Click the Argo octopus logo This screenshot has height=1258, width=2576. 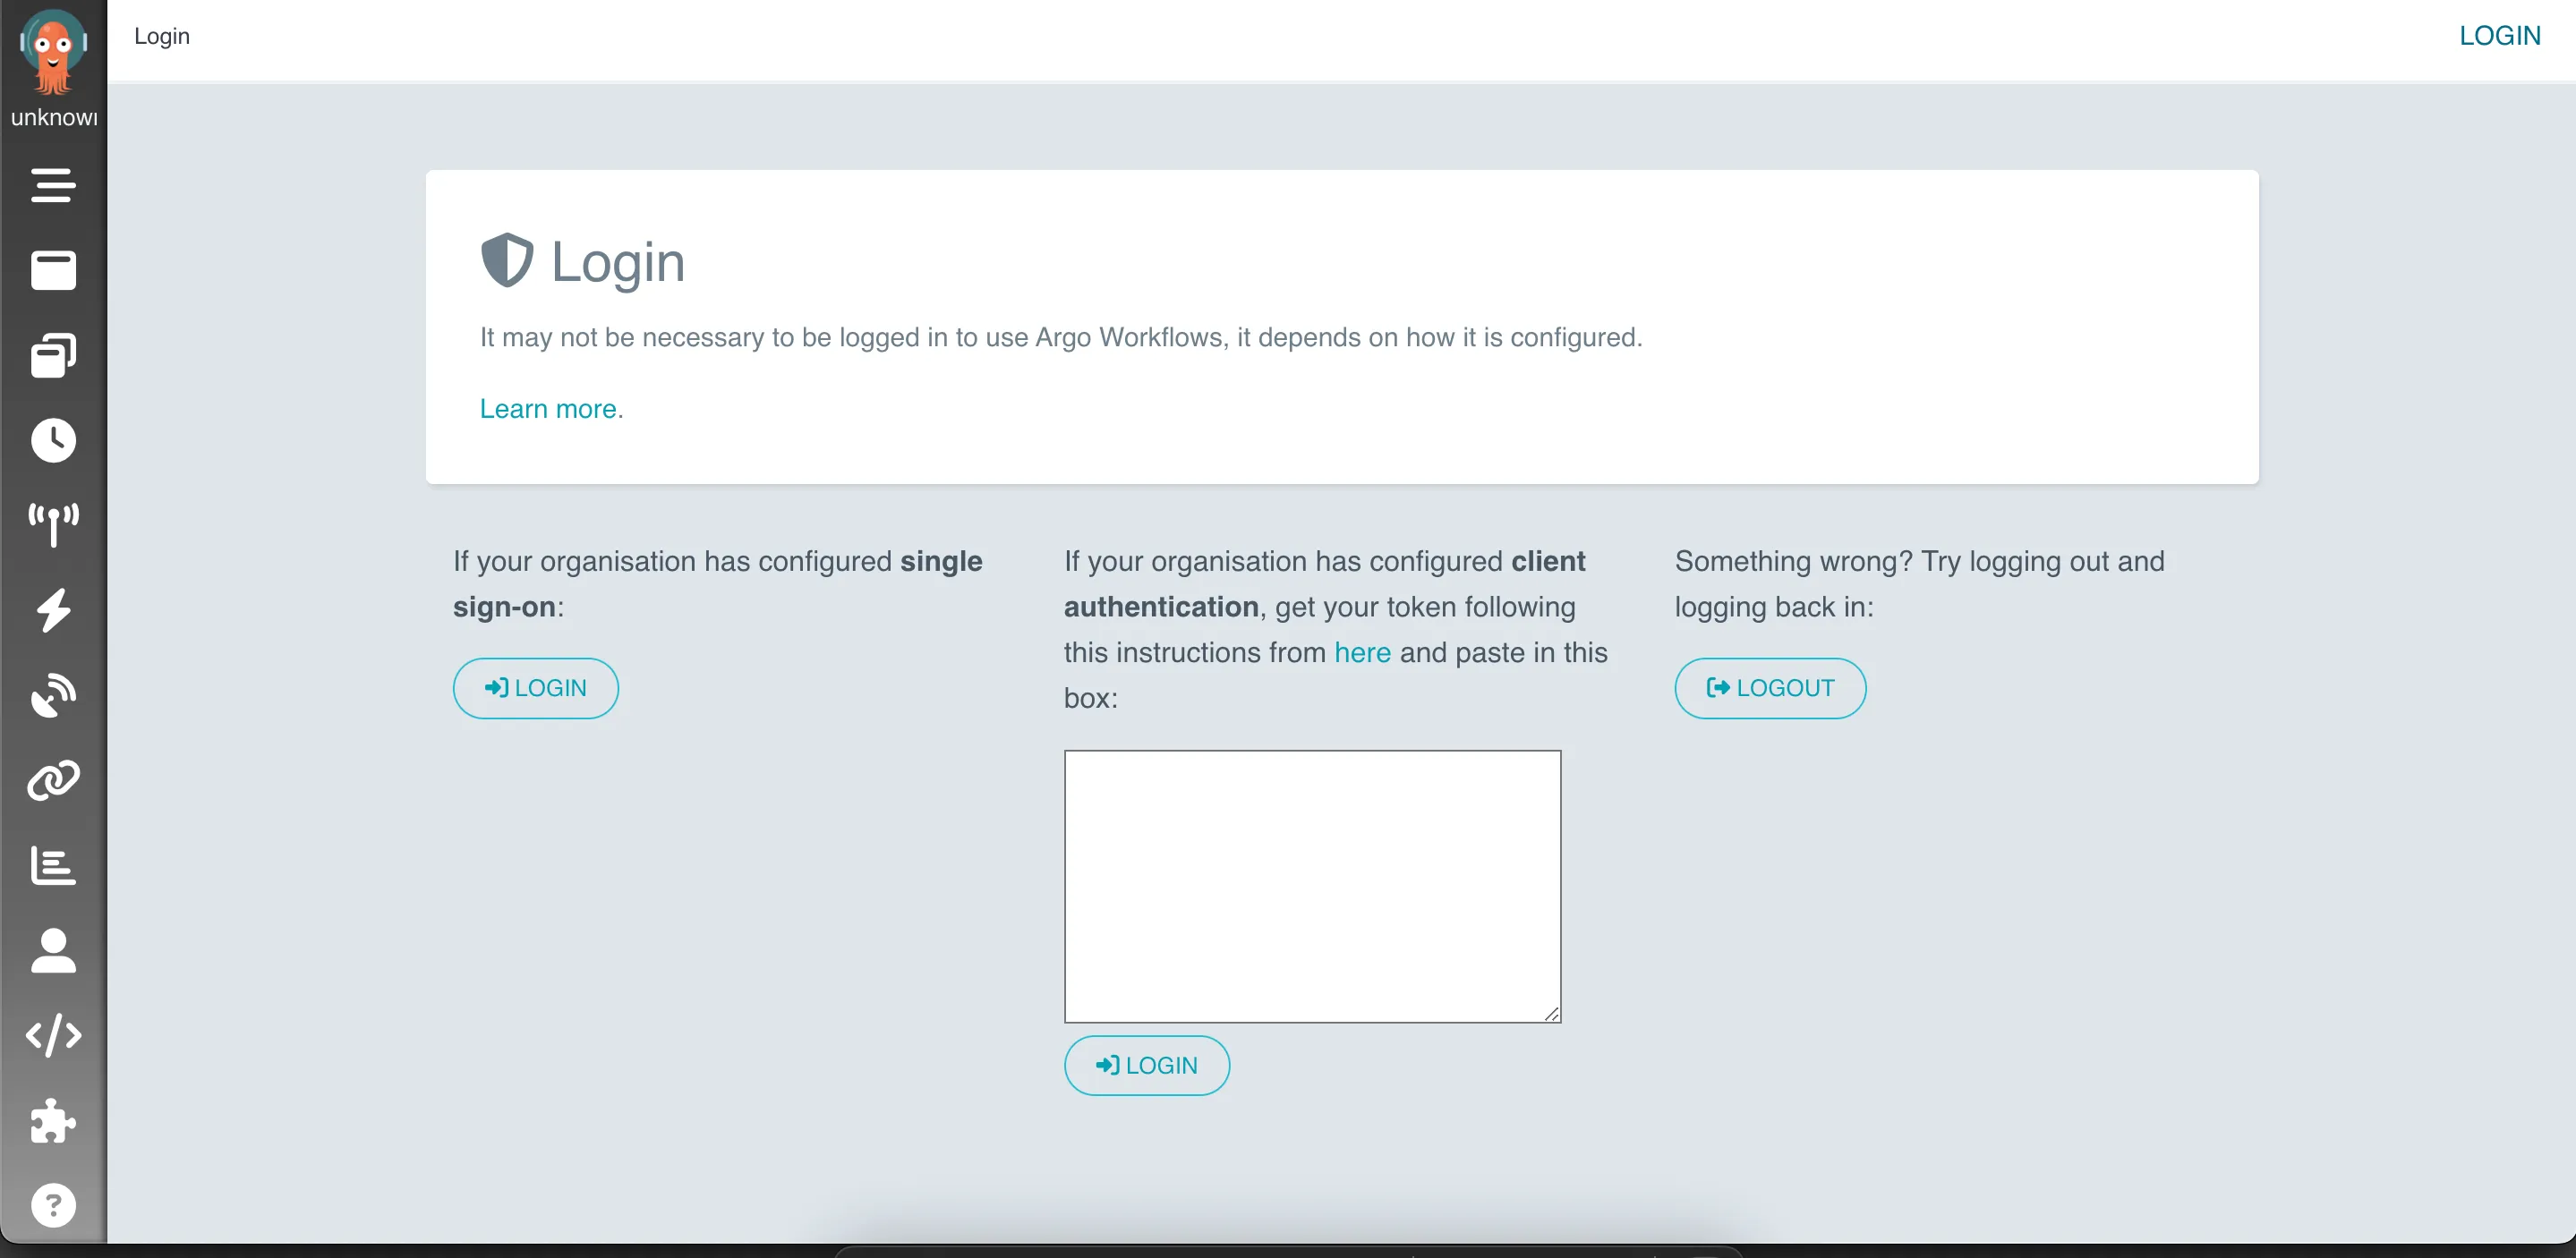(x=53, y=51)
